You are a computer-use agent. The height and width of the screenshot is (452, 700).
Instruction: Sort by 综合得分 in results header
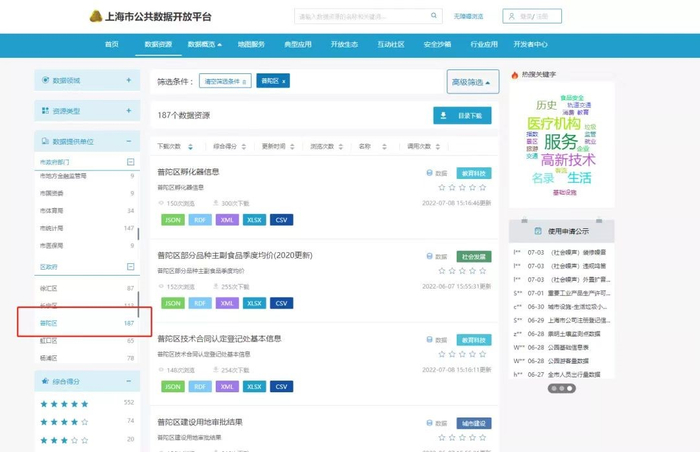[229, 146]
